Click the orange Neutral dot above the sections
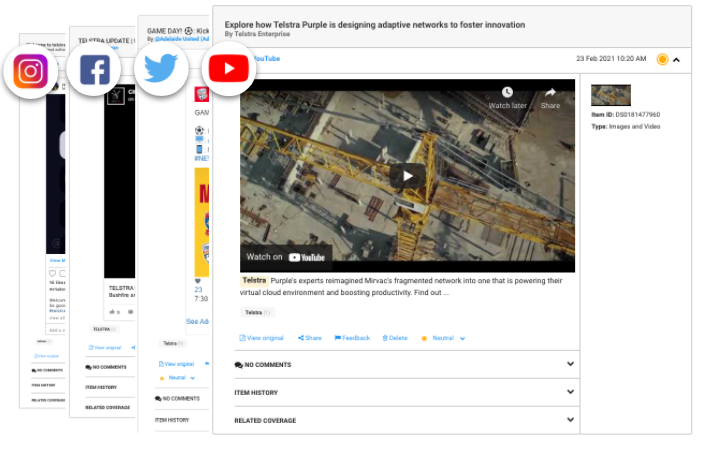 click(x=424, y=338)
